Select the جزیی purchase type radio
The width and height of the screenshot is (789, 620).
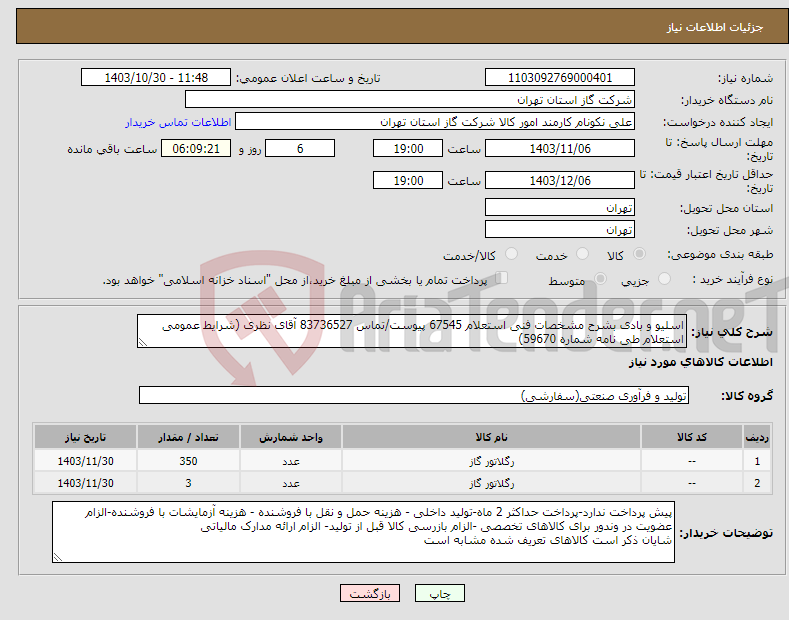[x=664, y=279]
